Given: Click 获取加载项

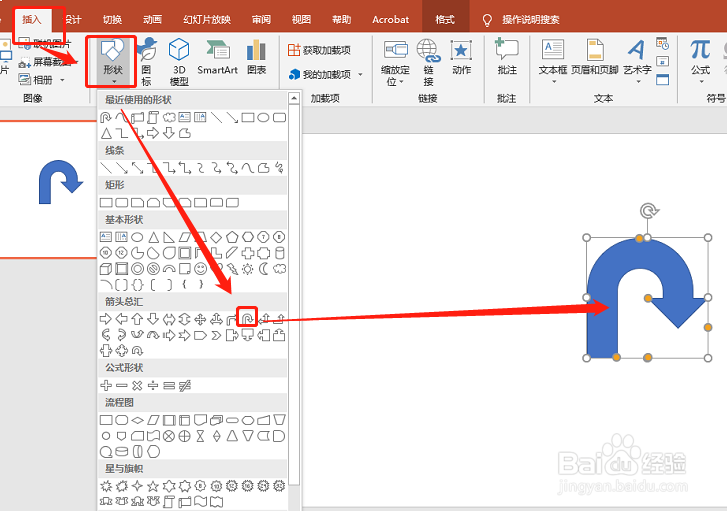Looking at the screenshot, I should [319, 50].
